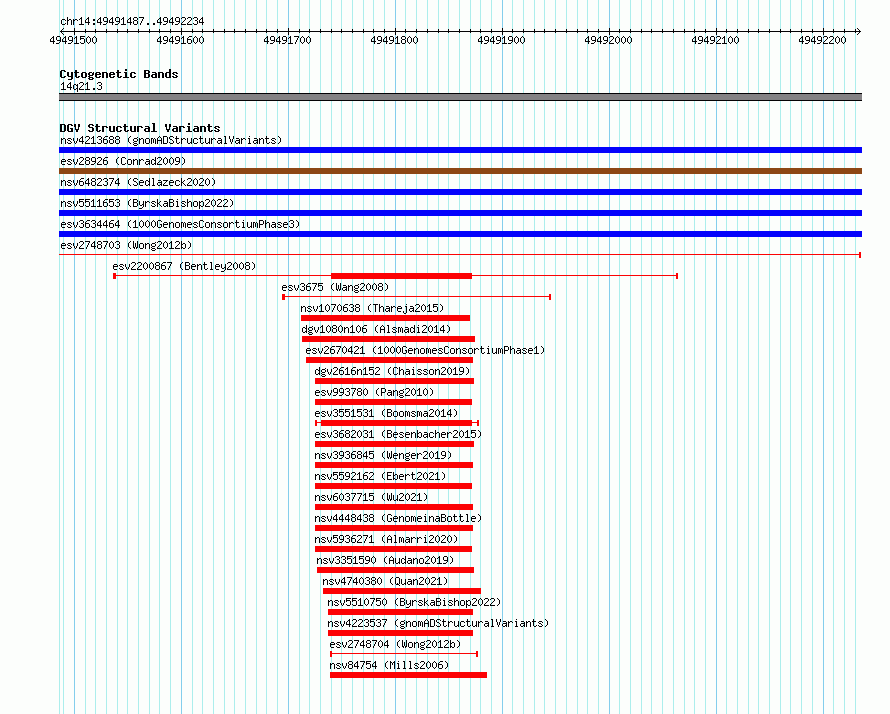Click the nsv6482374 (Sedlazeck2020) label
This screenshot has width=890, height=714.
coord(138,182)
